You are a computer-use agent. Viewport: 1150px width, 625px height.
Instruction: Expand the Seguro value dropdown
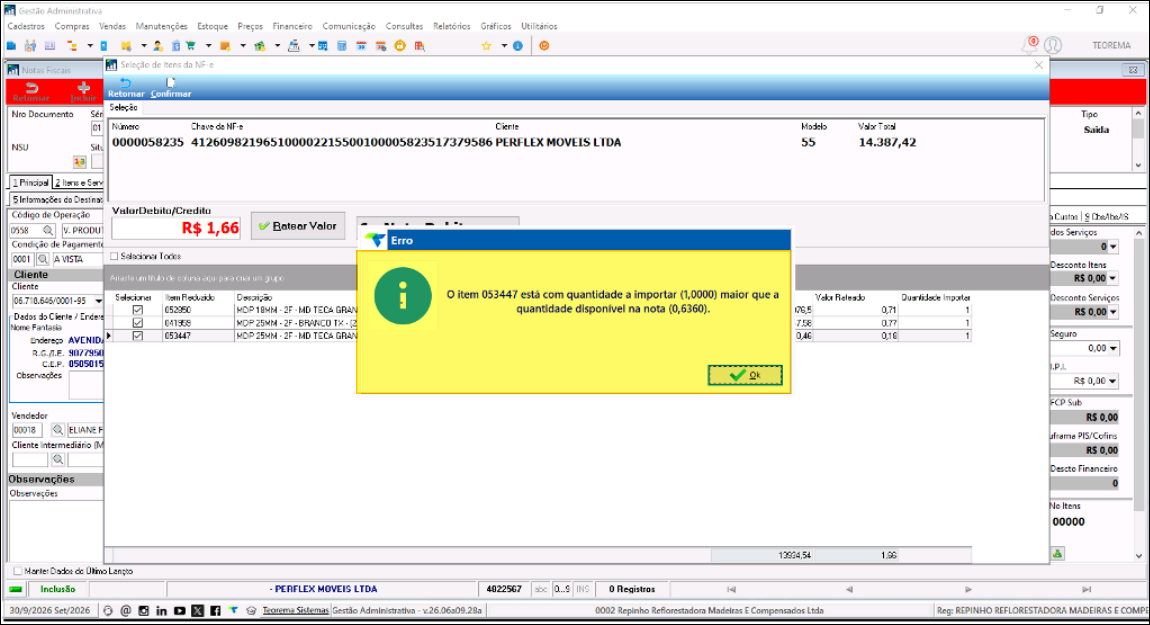click(1113, 348)
